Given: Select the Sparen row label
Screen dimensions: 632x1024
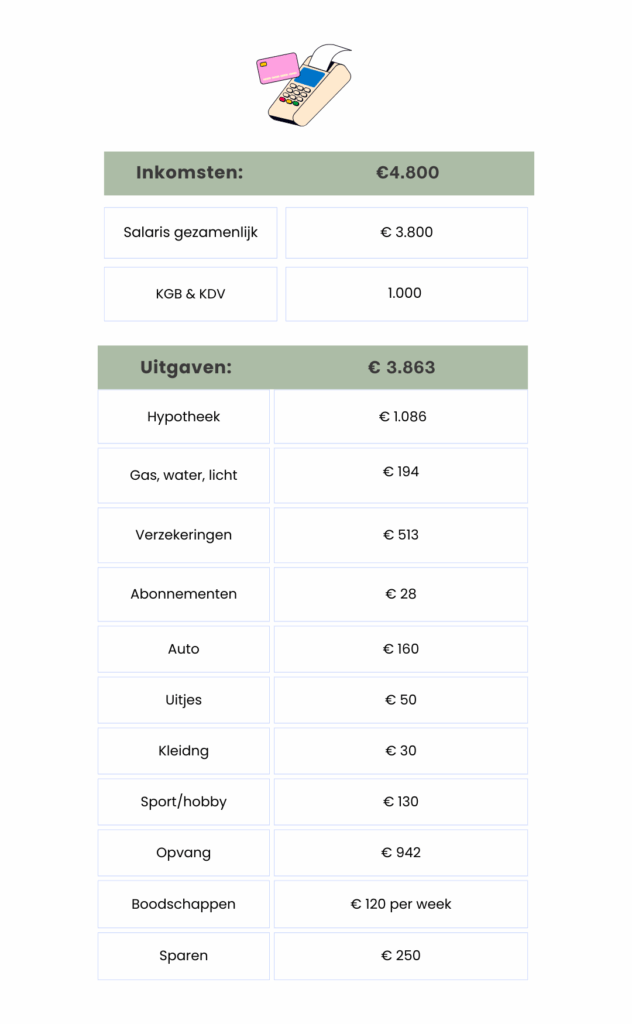Looking at the screenshot, I should point(184,956).
